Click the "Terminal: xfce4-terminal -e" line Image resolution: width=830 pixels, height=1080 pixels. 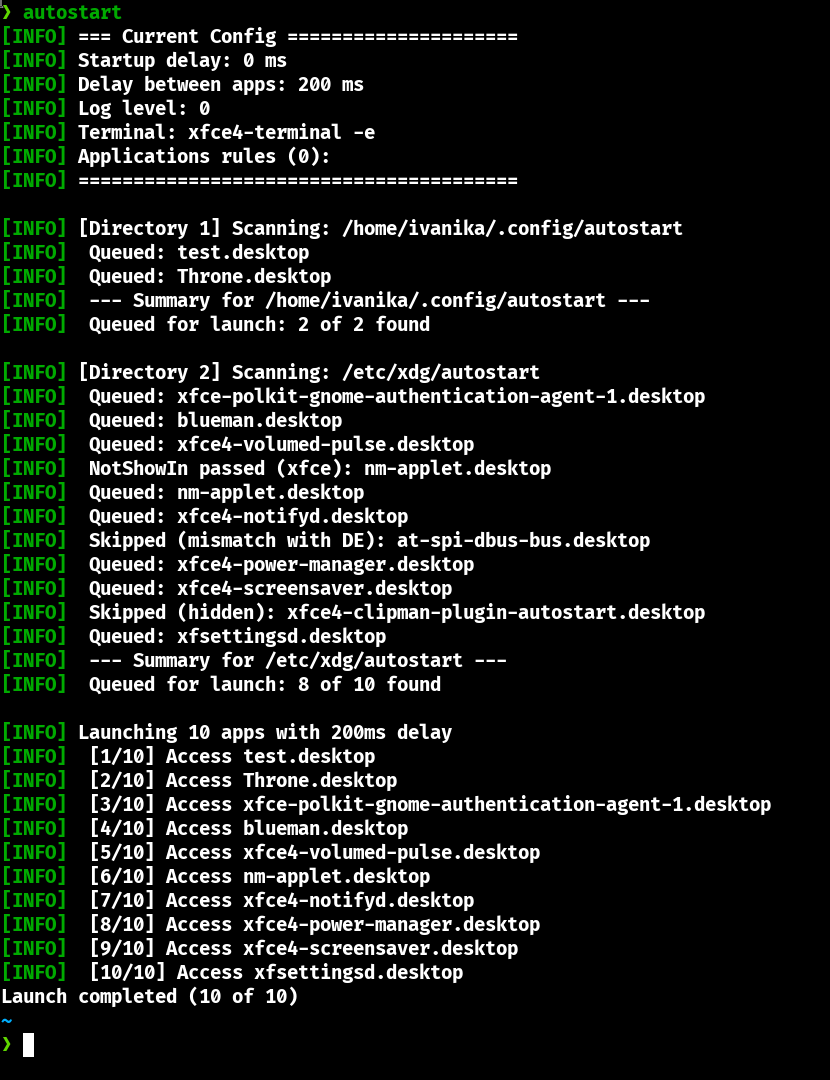(x=226, y=132)
